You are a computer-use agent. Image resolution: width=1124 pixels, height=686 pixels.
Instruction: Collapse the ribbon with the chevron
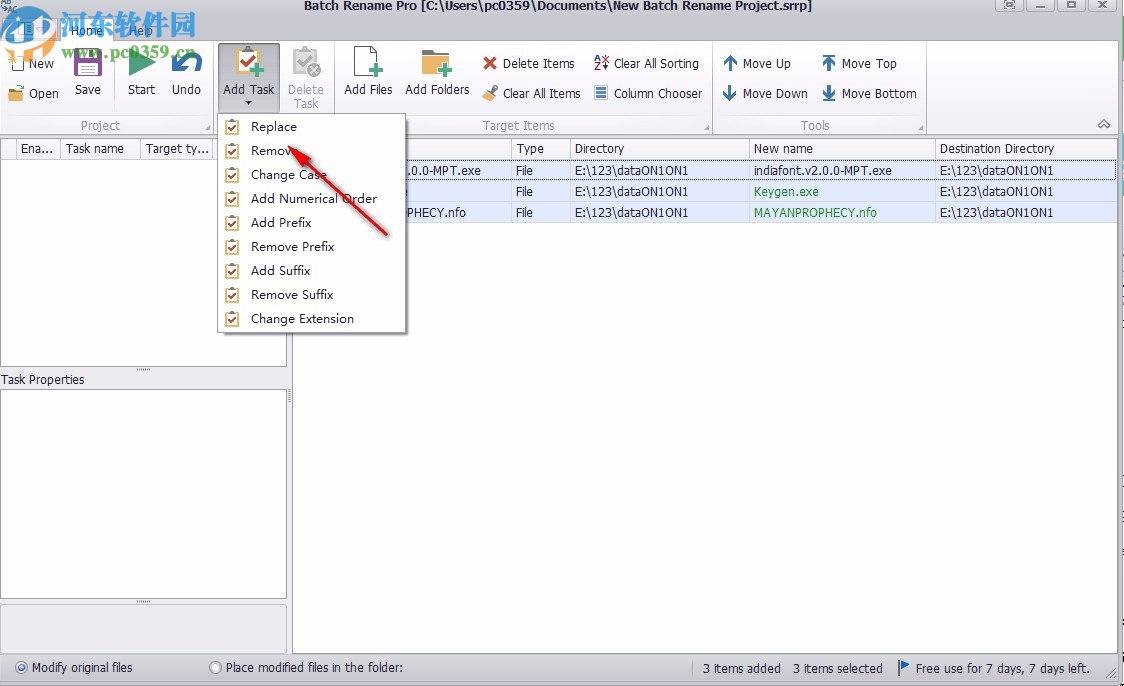1104,124
